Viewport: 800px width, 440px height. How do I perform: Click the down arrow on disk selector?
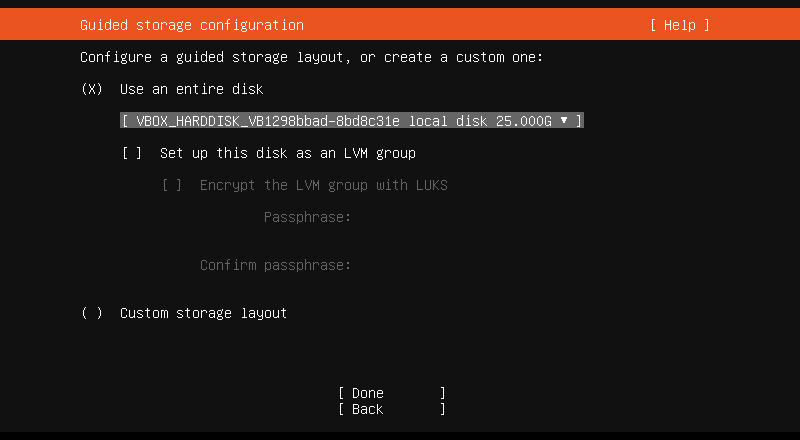tap(565, 120)
